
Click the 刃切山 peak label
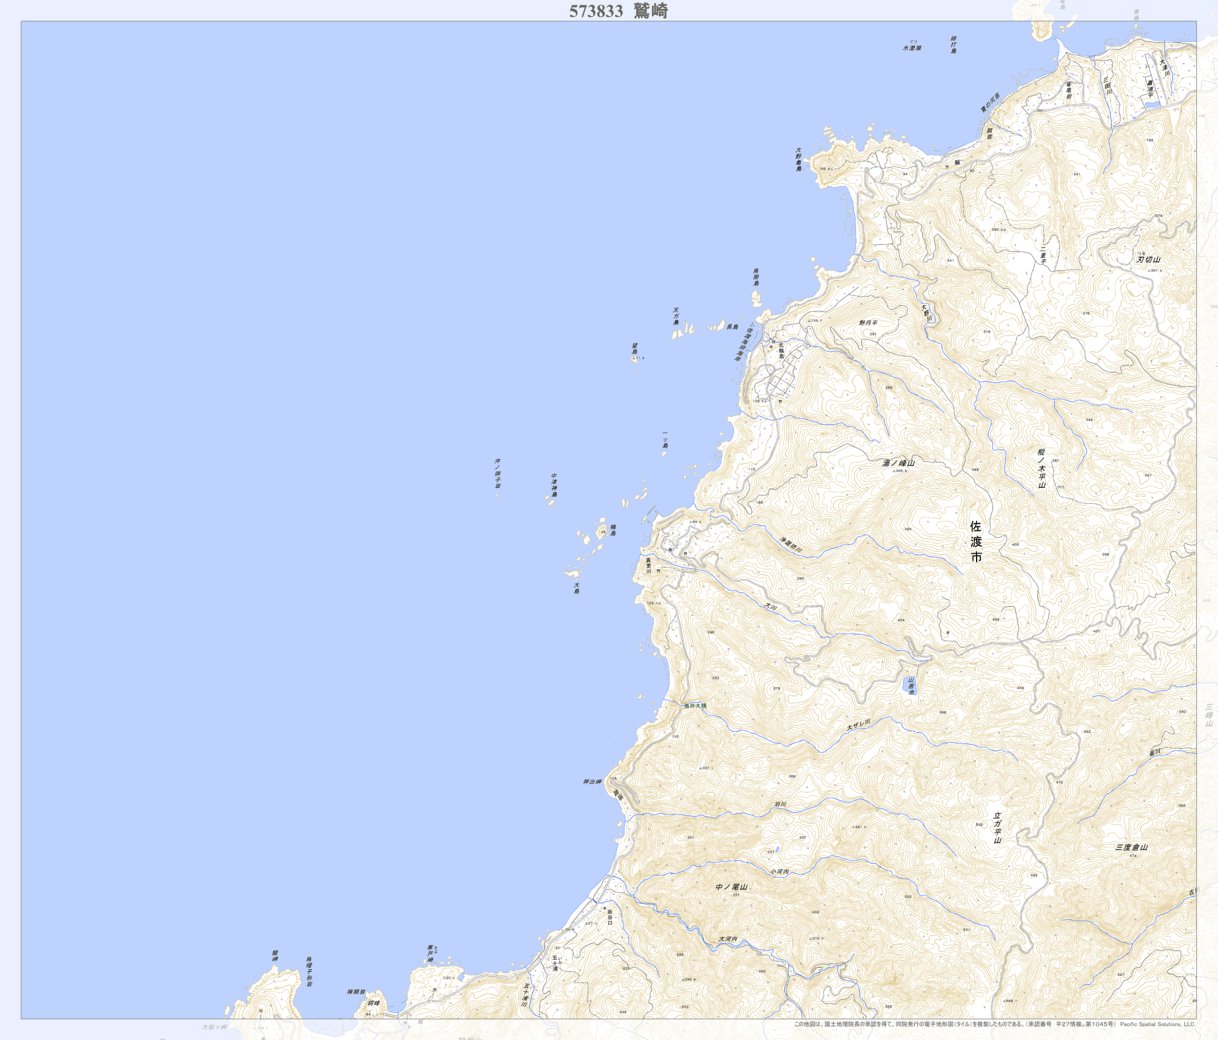click(1148, 259)
